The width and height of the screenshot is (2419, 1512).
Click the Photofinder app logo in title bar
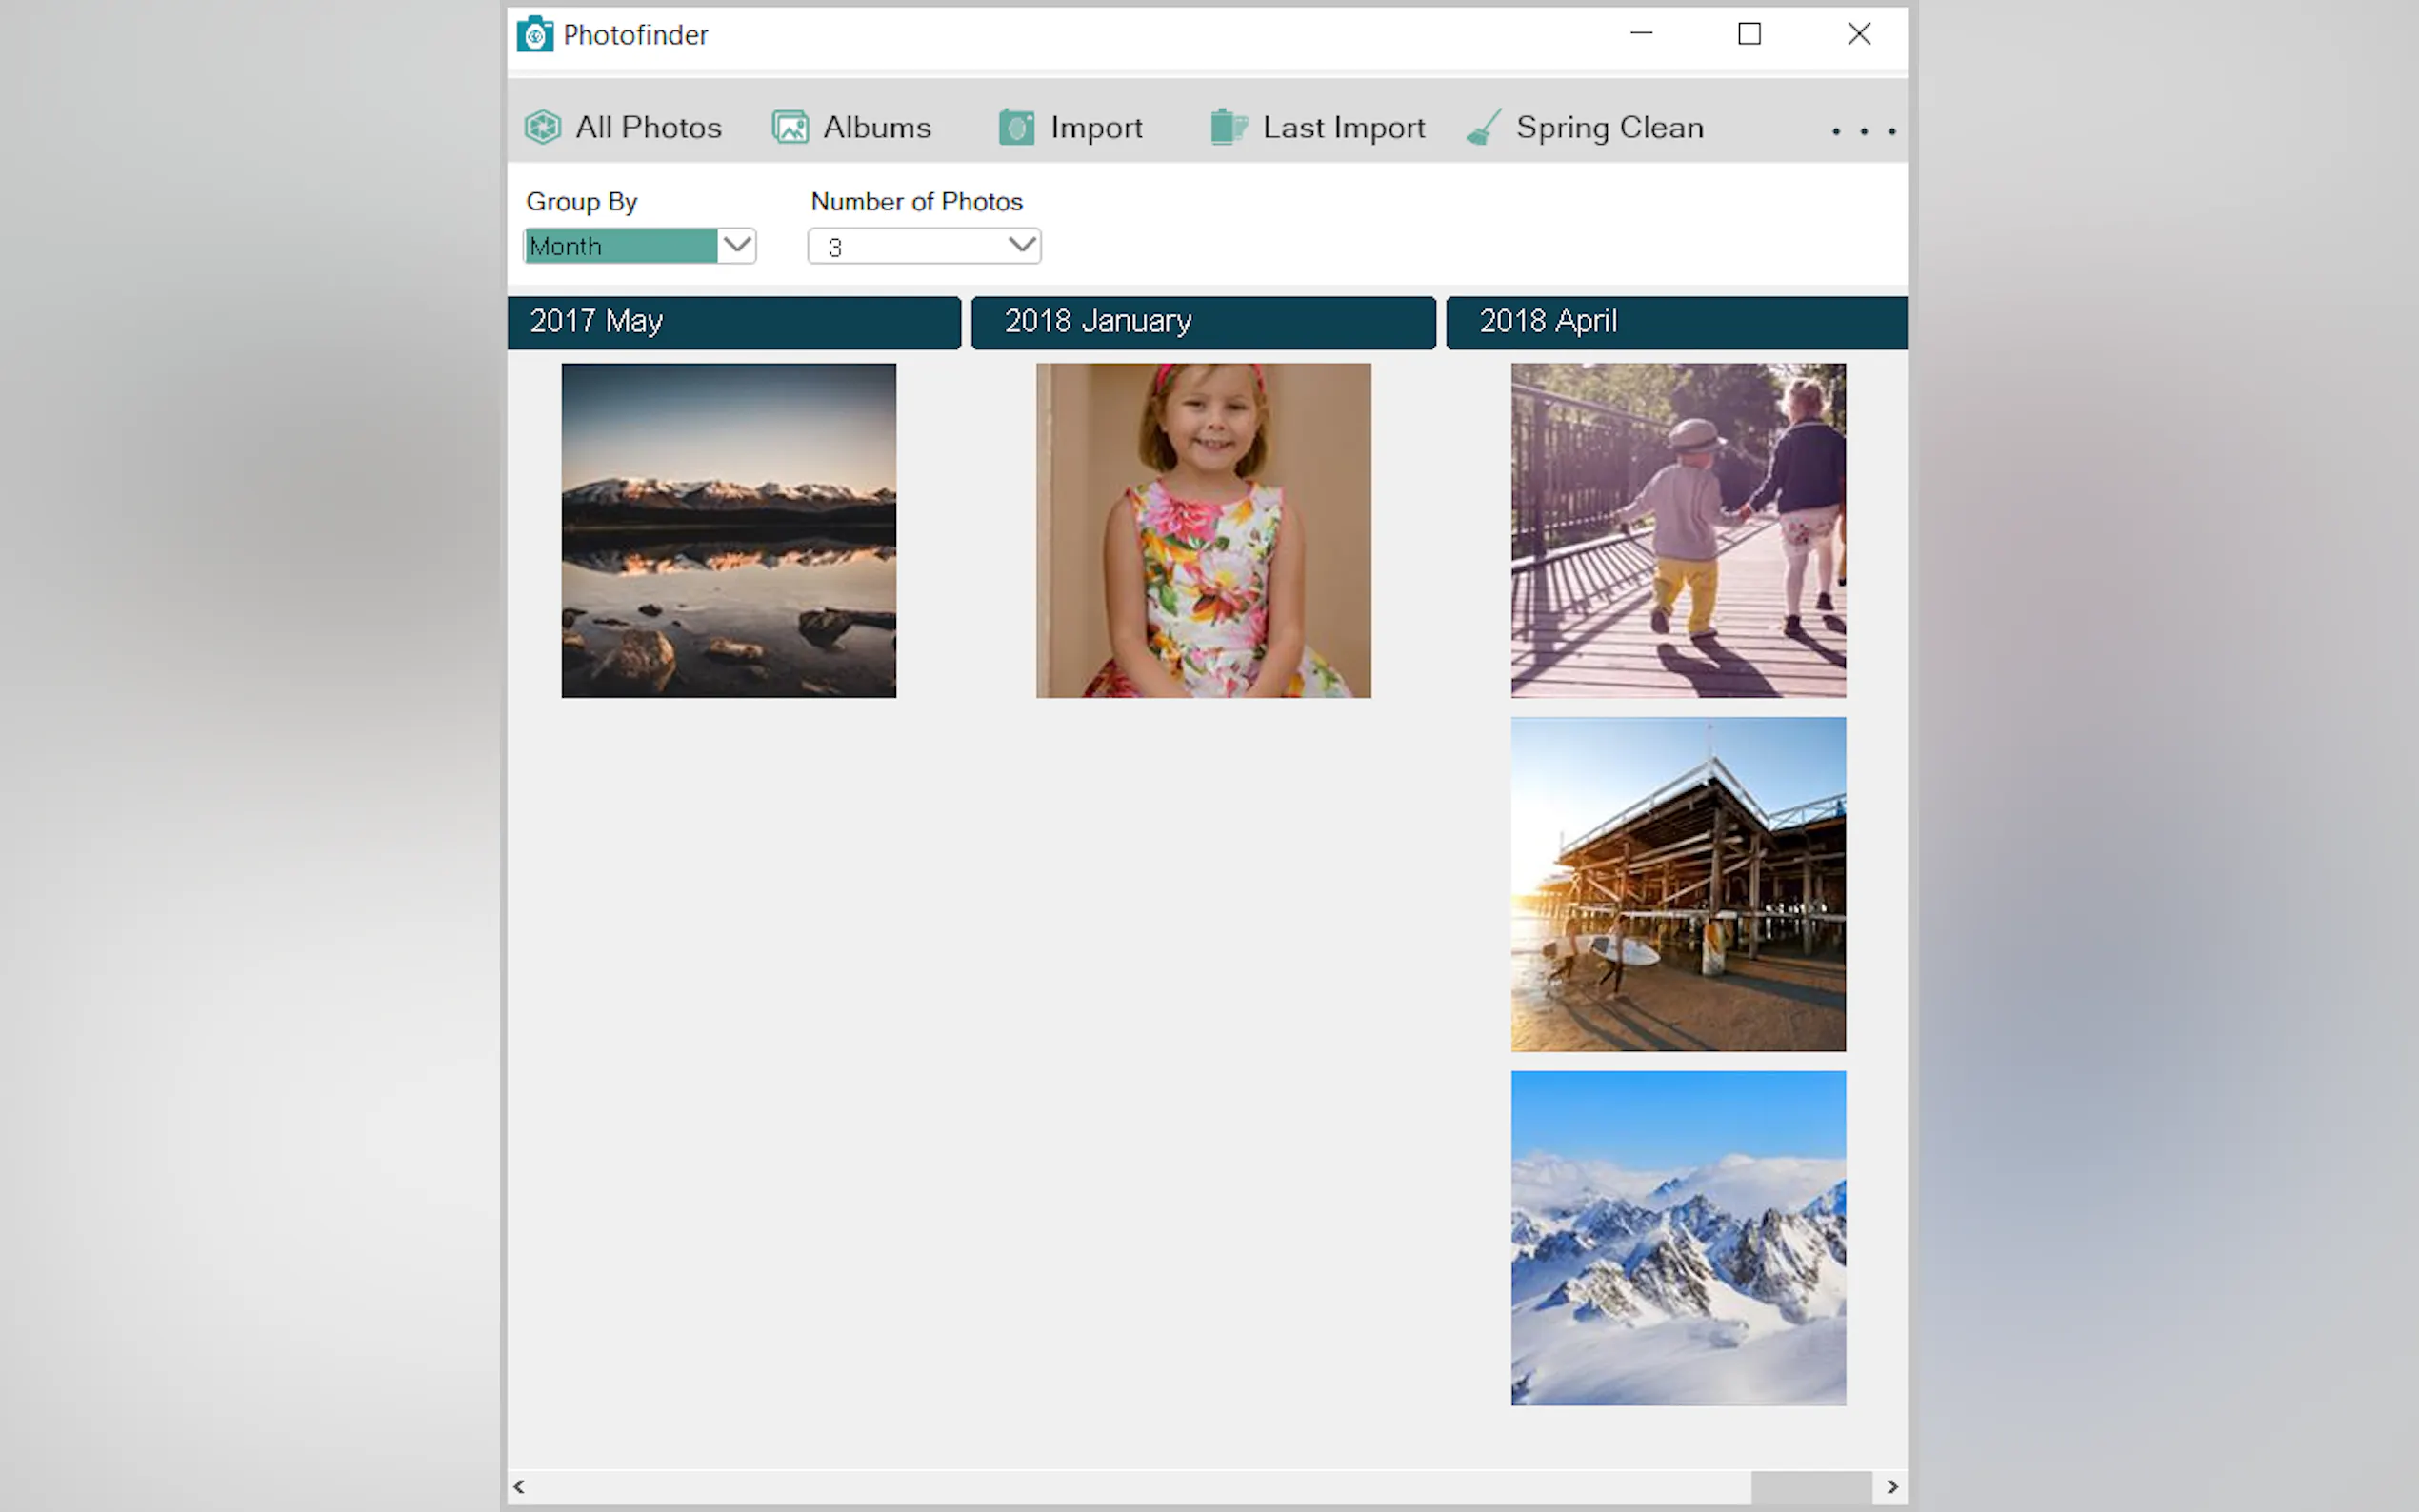pos(535,34)
